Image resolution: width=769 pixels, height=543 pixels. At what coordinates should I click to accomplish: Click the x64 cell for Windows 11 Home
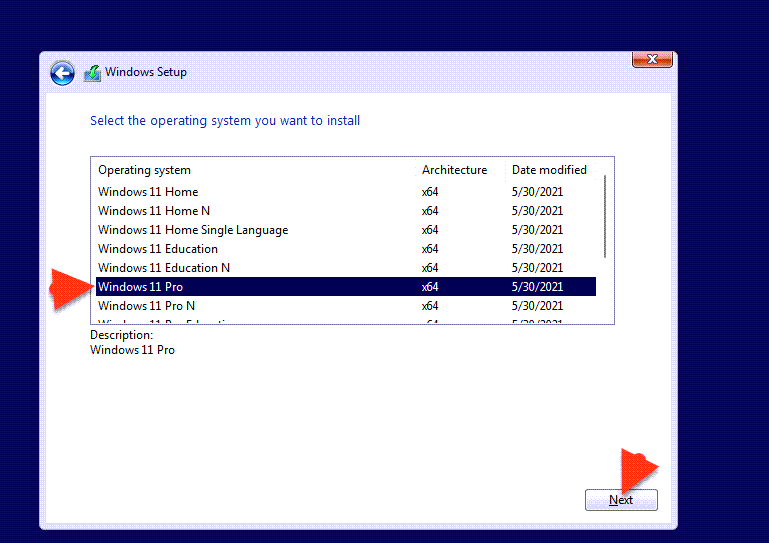[430, 192]
